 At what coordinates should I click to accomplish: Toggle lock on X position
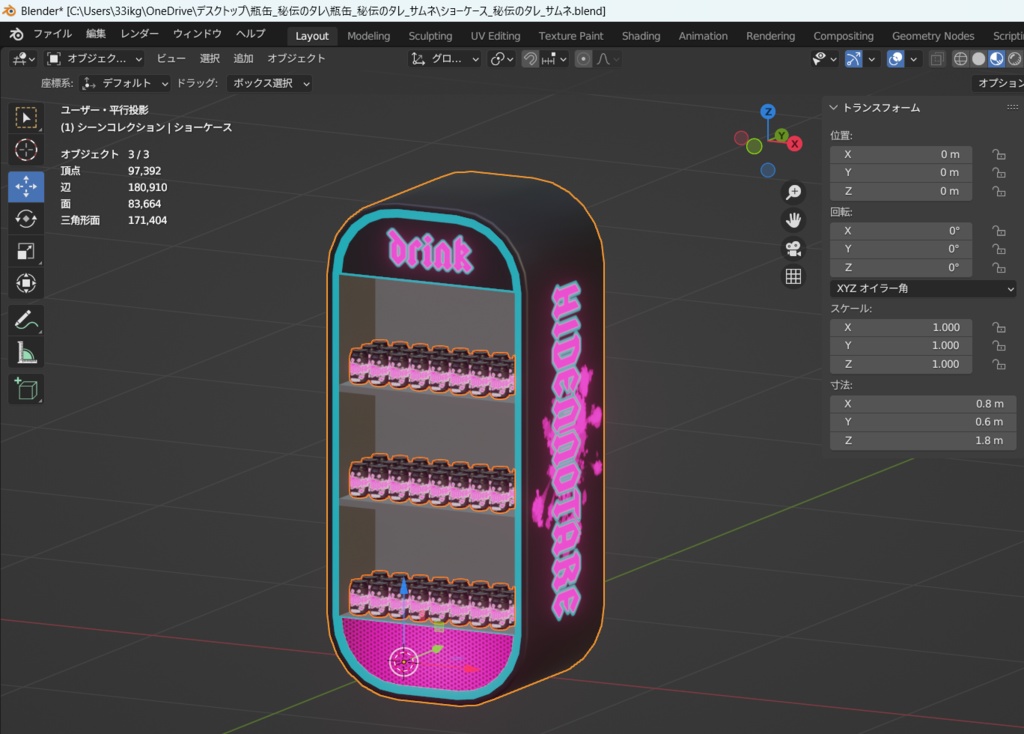tap(998, 154)
